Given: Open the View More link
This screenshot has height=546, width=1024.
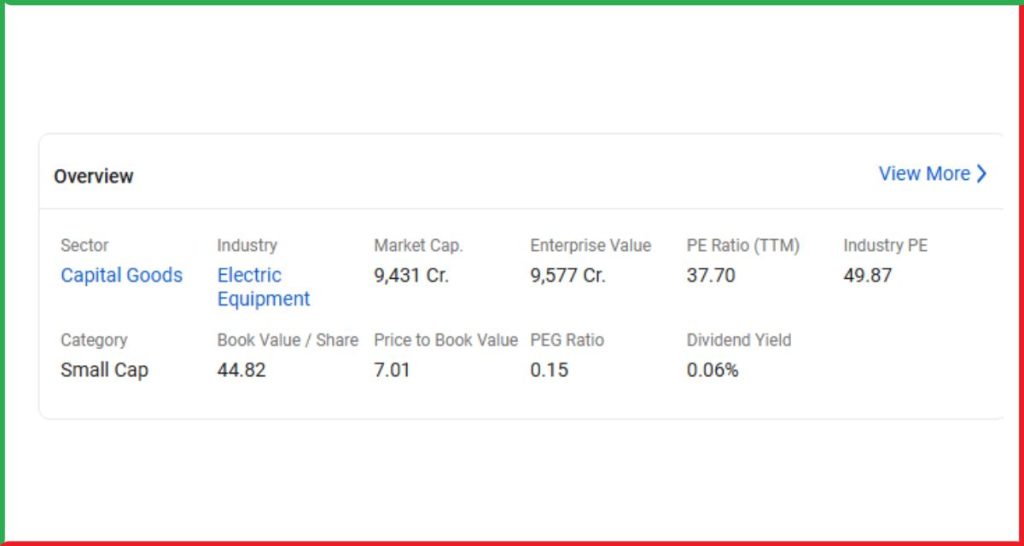Looking at the screenshot, I should tap(933, 174).
